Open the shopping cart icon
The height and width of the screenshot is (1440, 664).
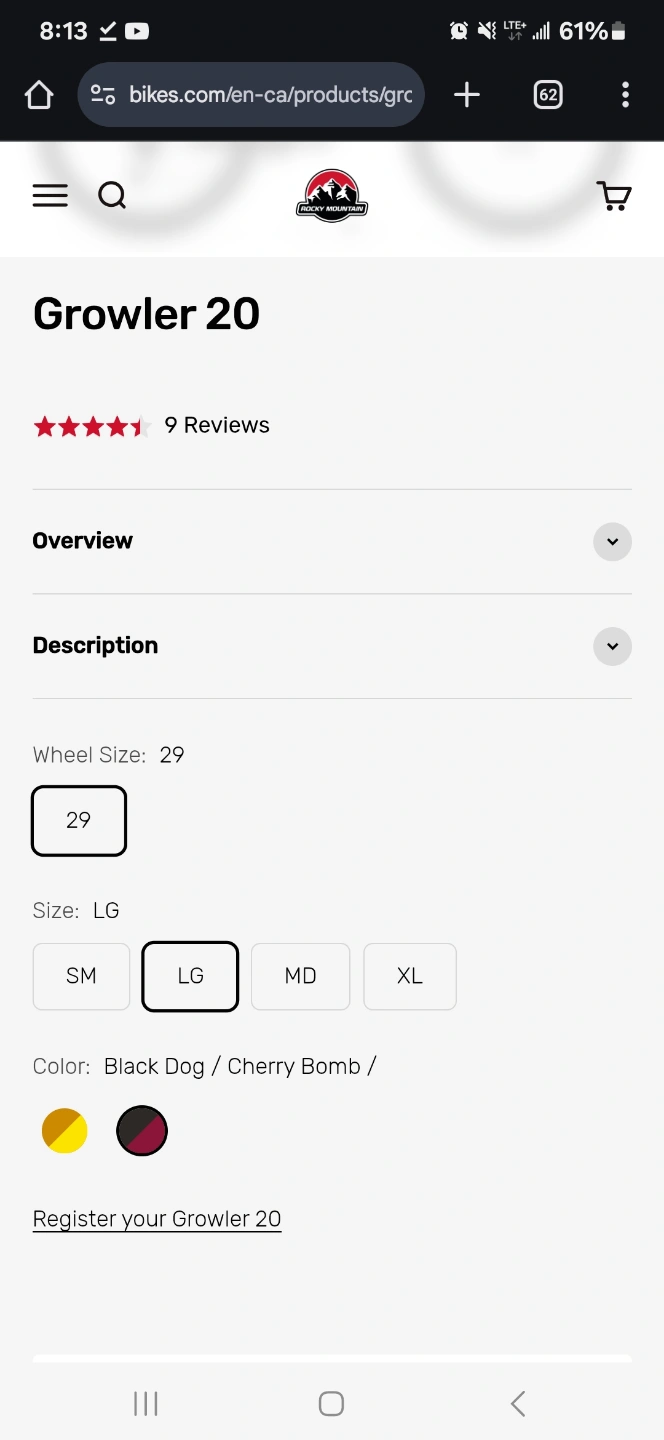click(x=614, y=196)
